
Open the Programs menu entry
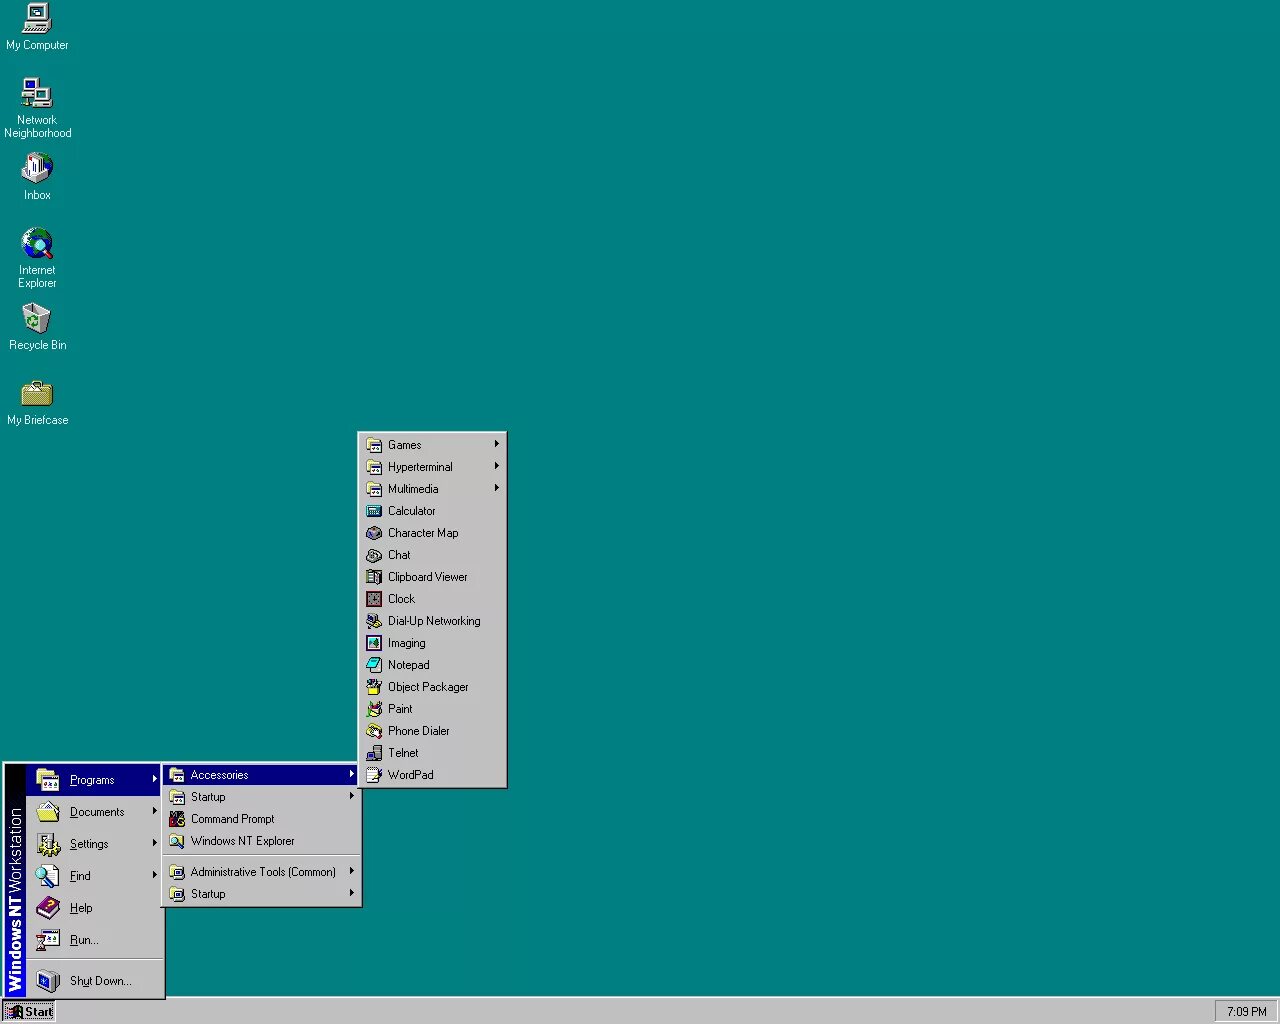click(x=93, y=780)
